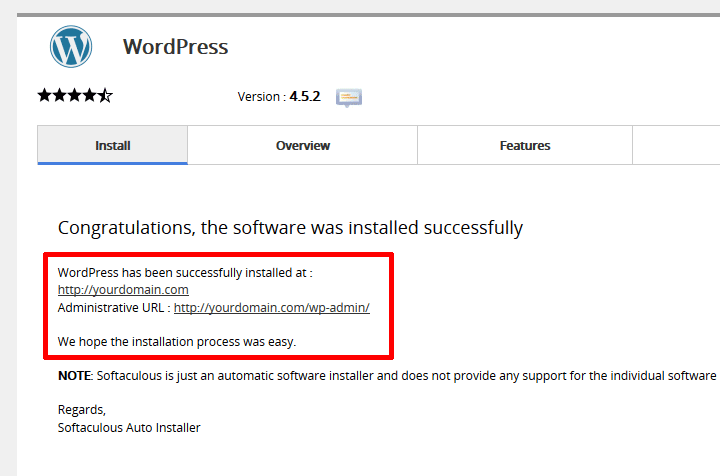Click the WordPress title heading

175,47
